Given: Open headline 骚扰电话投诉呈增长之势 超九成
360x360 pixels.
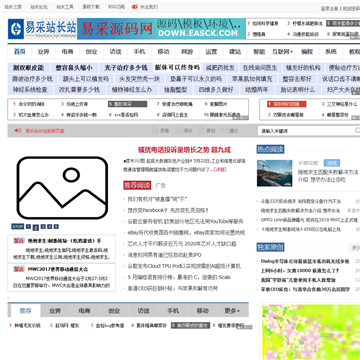Looking at the screenshot, I should coord(185,150).
